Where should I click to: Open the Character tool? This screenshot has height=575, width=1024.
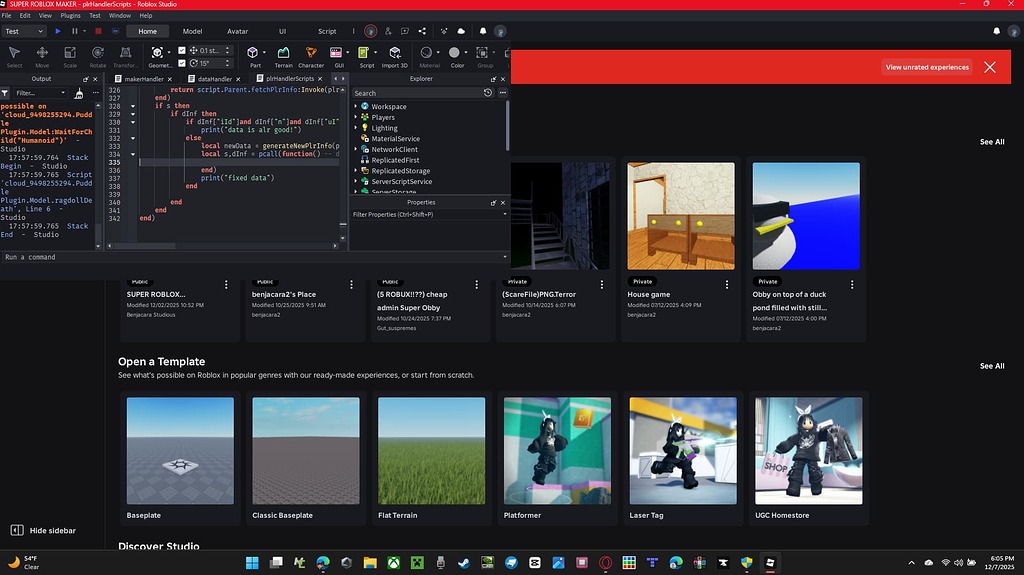point(311,56)
